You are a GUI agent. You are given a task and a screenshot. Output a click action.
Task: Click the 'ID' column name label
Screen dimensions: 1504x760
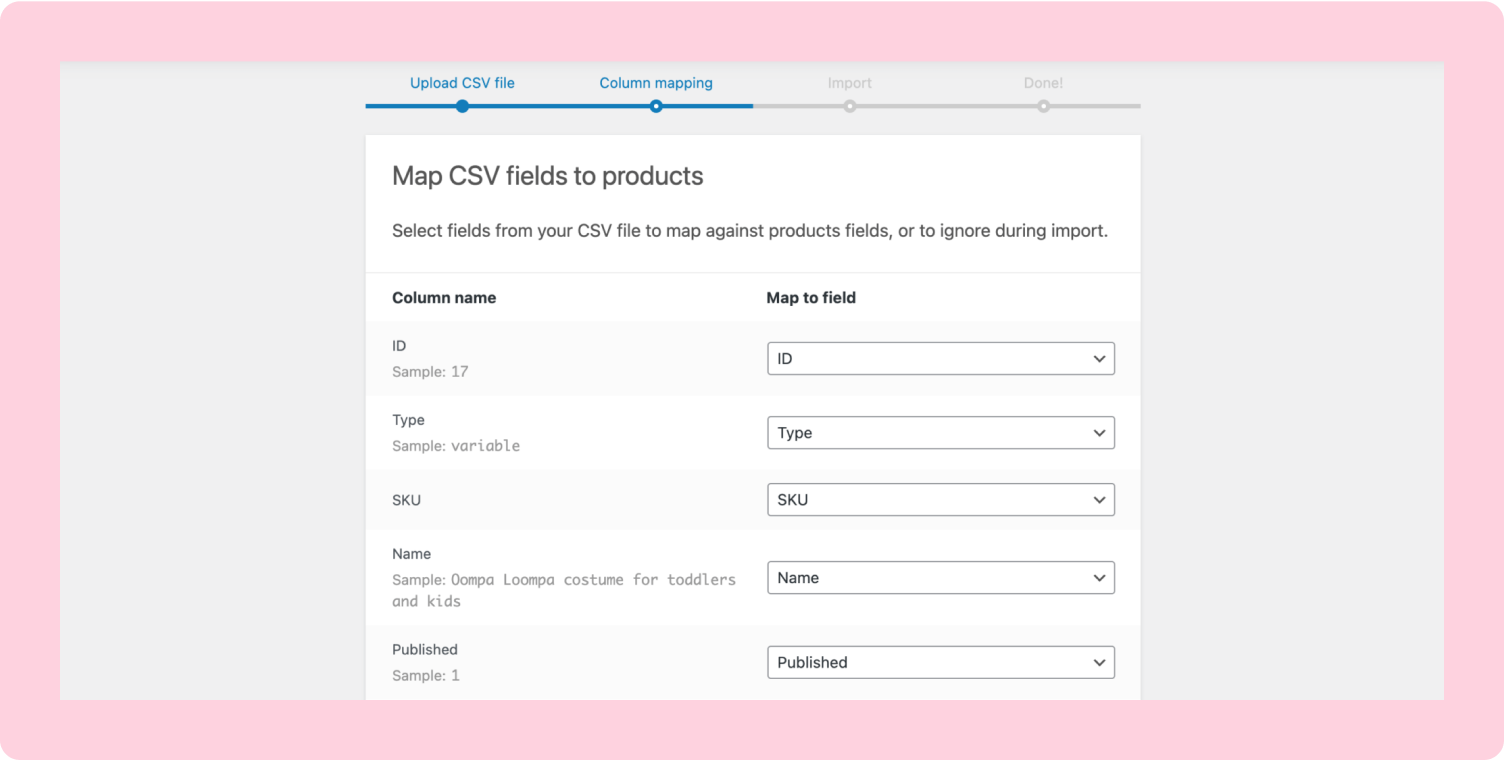click(399, 346)
